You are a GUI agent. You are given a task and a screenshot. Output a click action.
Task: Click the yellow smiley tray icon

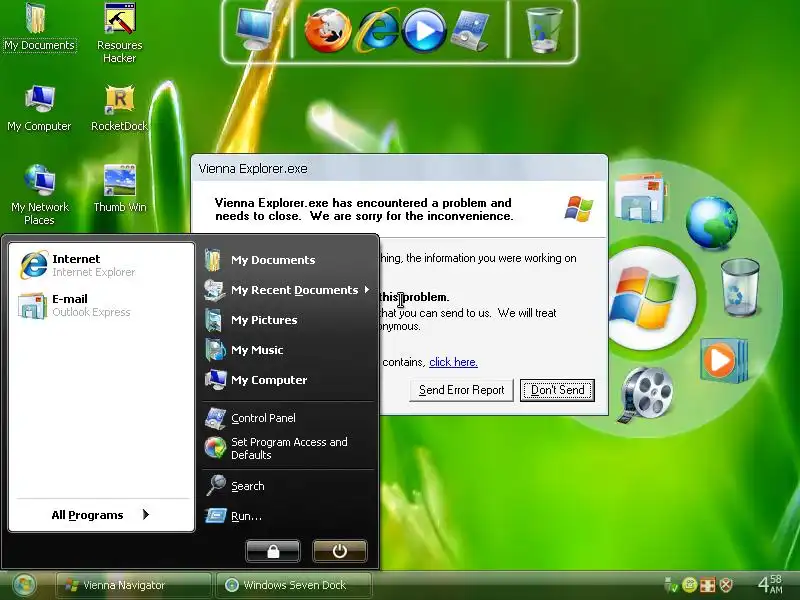pos(689,585)
